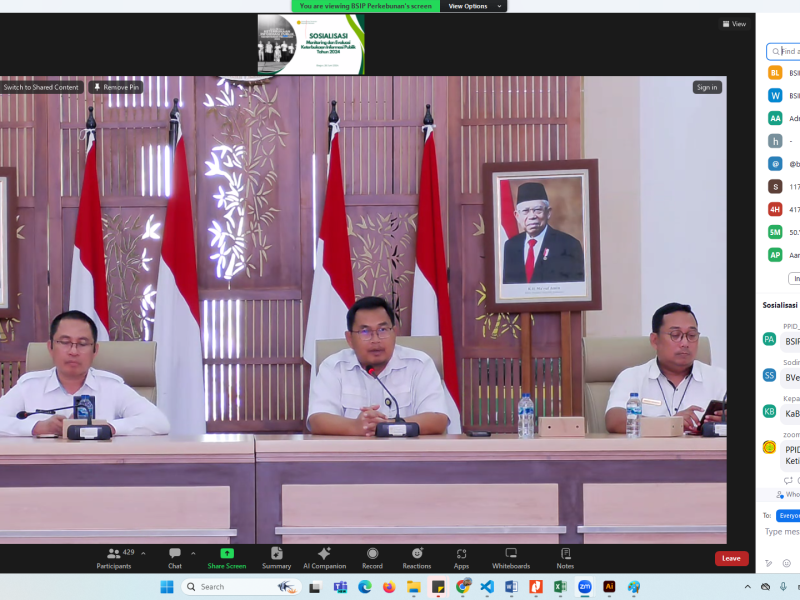Open the Participants panel icon

coord(113,554)
